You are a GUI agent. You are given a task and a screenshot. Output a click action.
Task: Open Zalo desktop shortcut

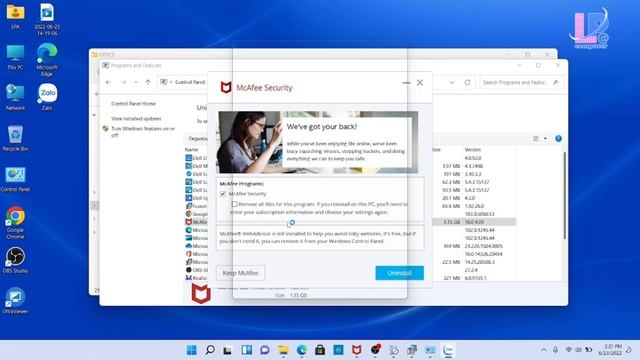point(47,97)
